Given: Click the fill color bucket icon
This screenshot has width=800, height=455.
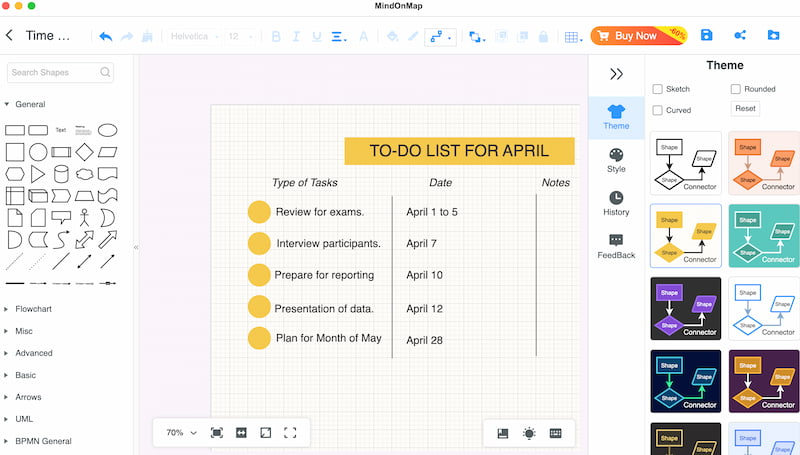Looking at the screenshot, I should 392,36.
